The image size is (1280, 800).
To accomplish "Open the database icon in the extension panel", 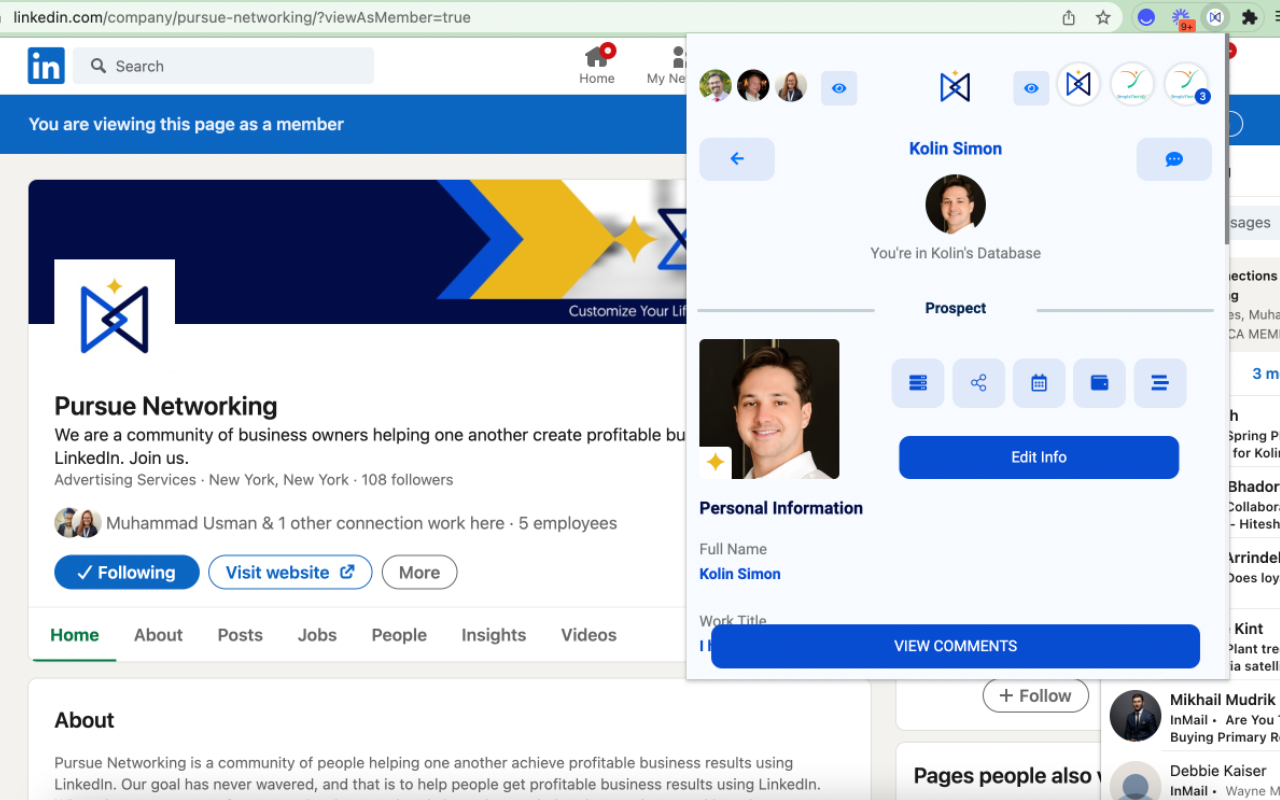I will (918, 383).
